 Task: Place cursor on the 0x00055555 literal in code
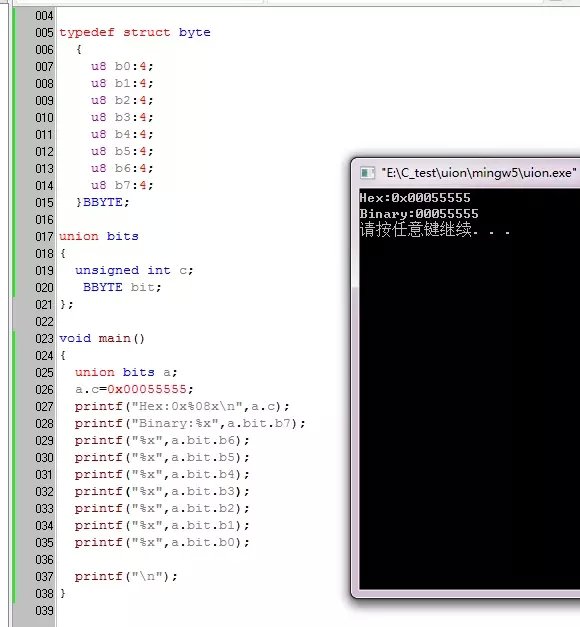click(x=147, y=389)
